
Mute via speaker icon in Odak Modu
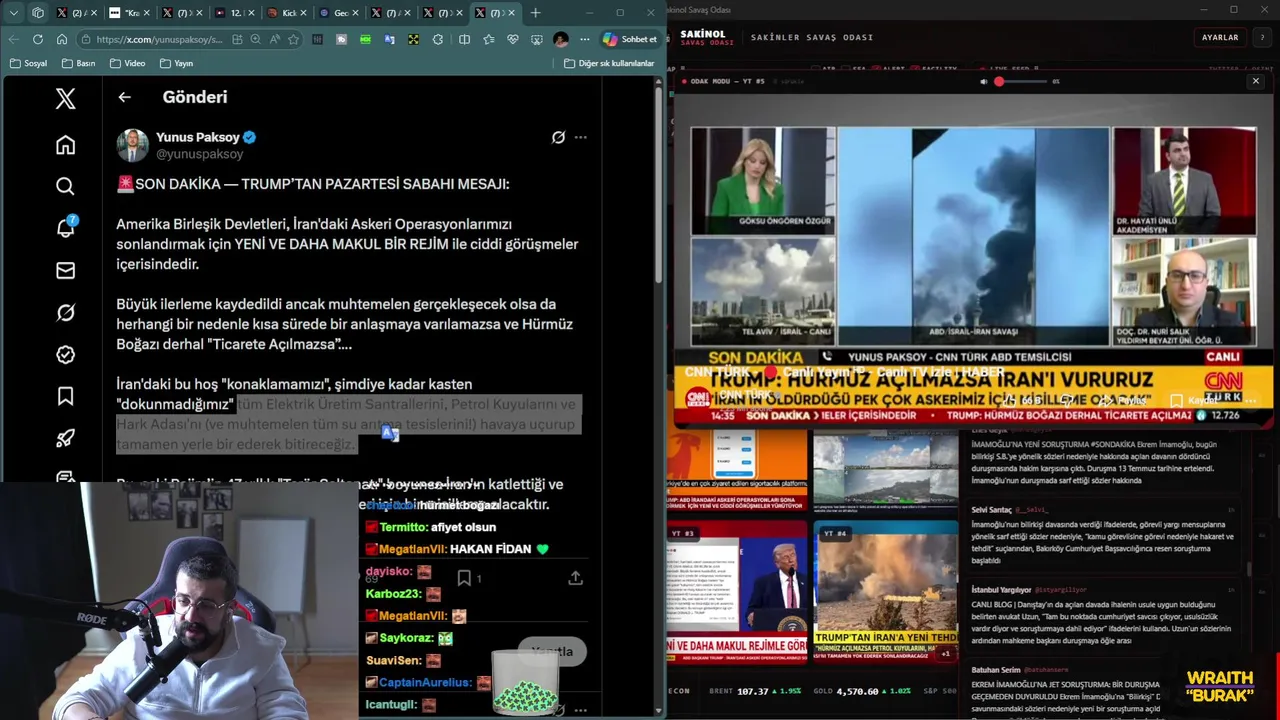[984, 81]
